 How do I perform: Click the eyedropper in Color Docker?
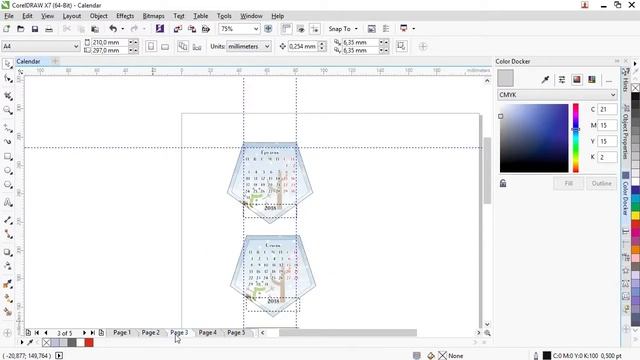[x=545, y=80]
